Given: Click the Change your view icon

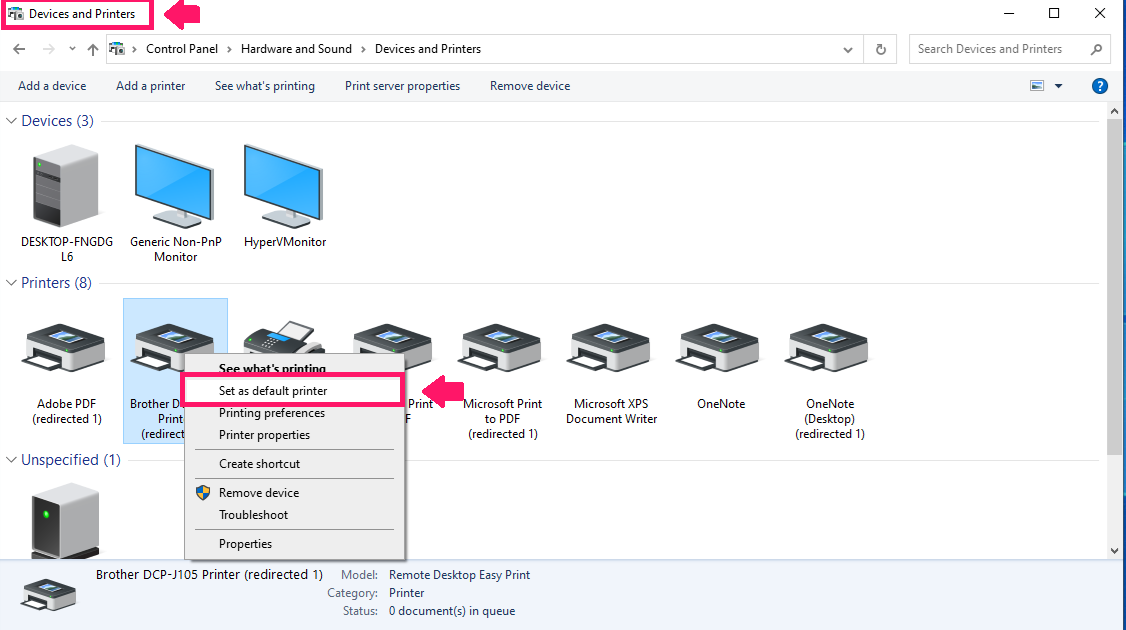Looking at the screenshot, I should [1037, 86].
